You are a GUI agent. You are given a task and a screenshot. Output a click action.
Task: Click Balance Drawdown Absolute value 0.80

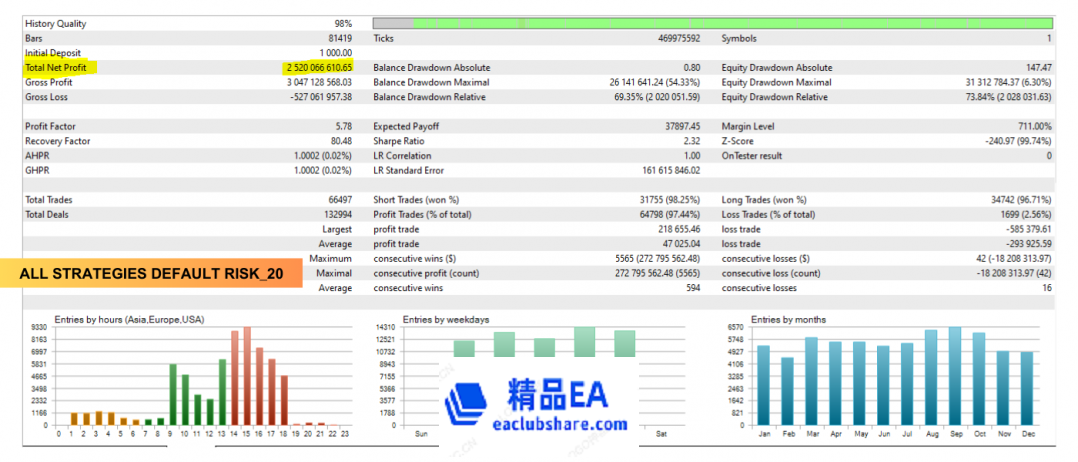click(x=692, y=67)
